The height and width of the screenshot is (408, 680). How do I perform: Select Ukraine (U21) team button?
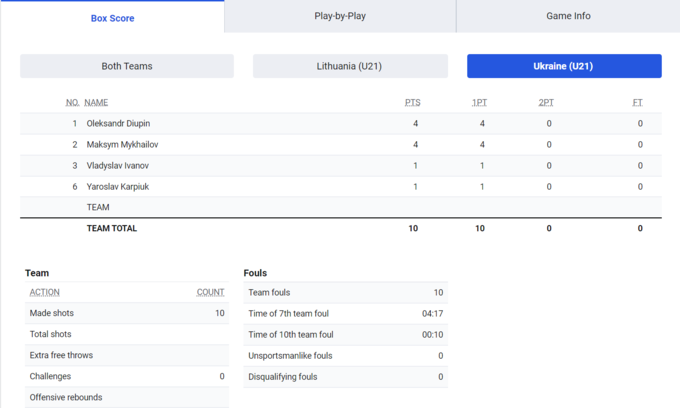564,66
